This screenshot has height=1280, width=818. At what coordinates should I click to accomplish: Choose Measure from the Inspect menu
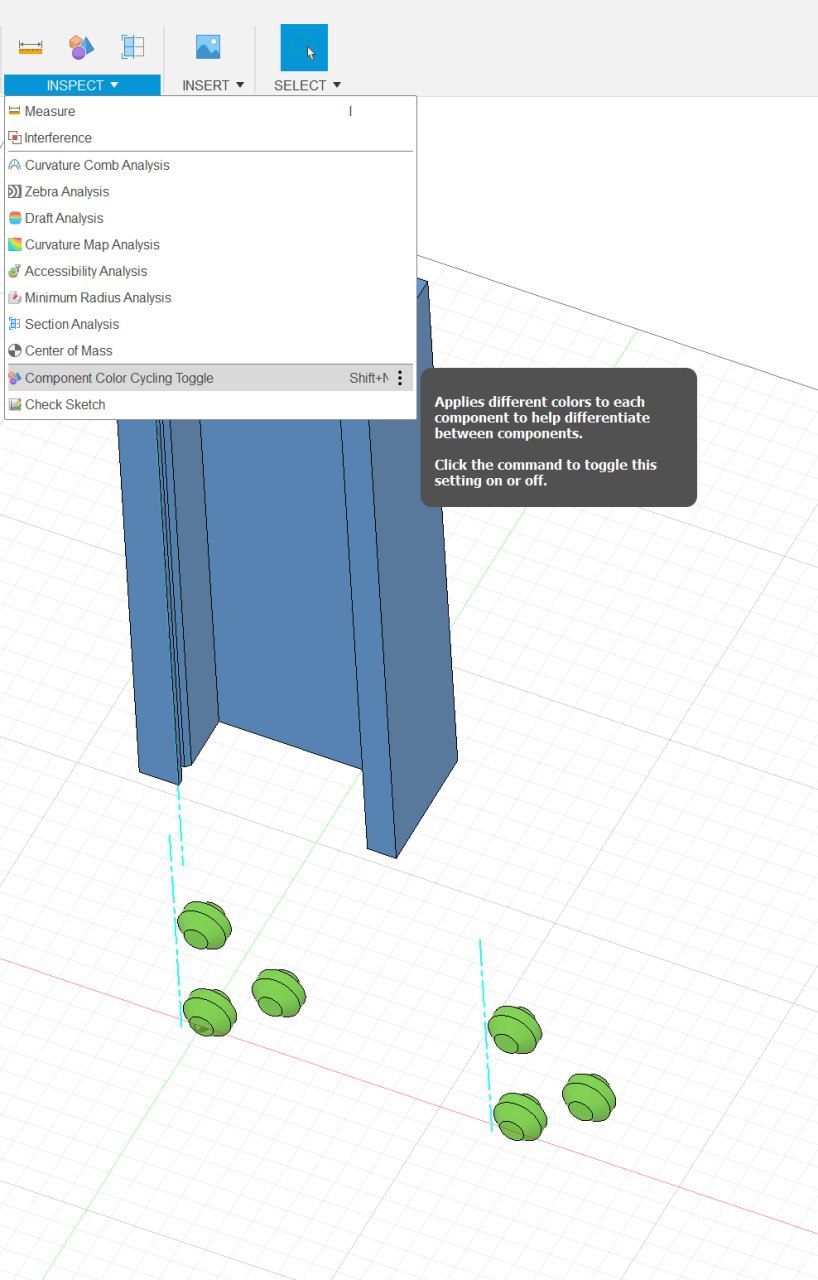(210, 111)
